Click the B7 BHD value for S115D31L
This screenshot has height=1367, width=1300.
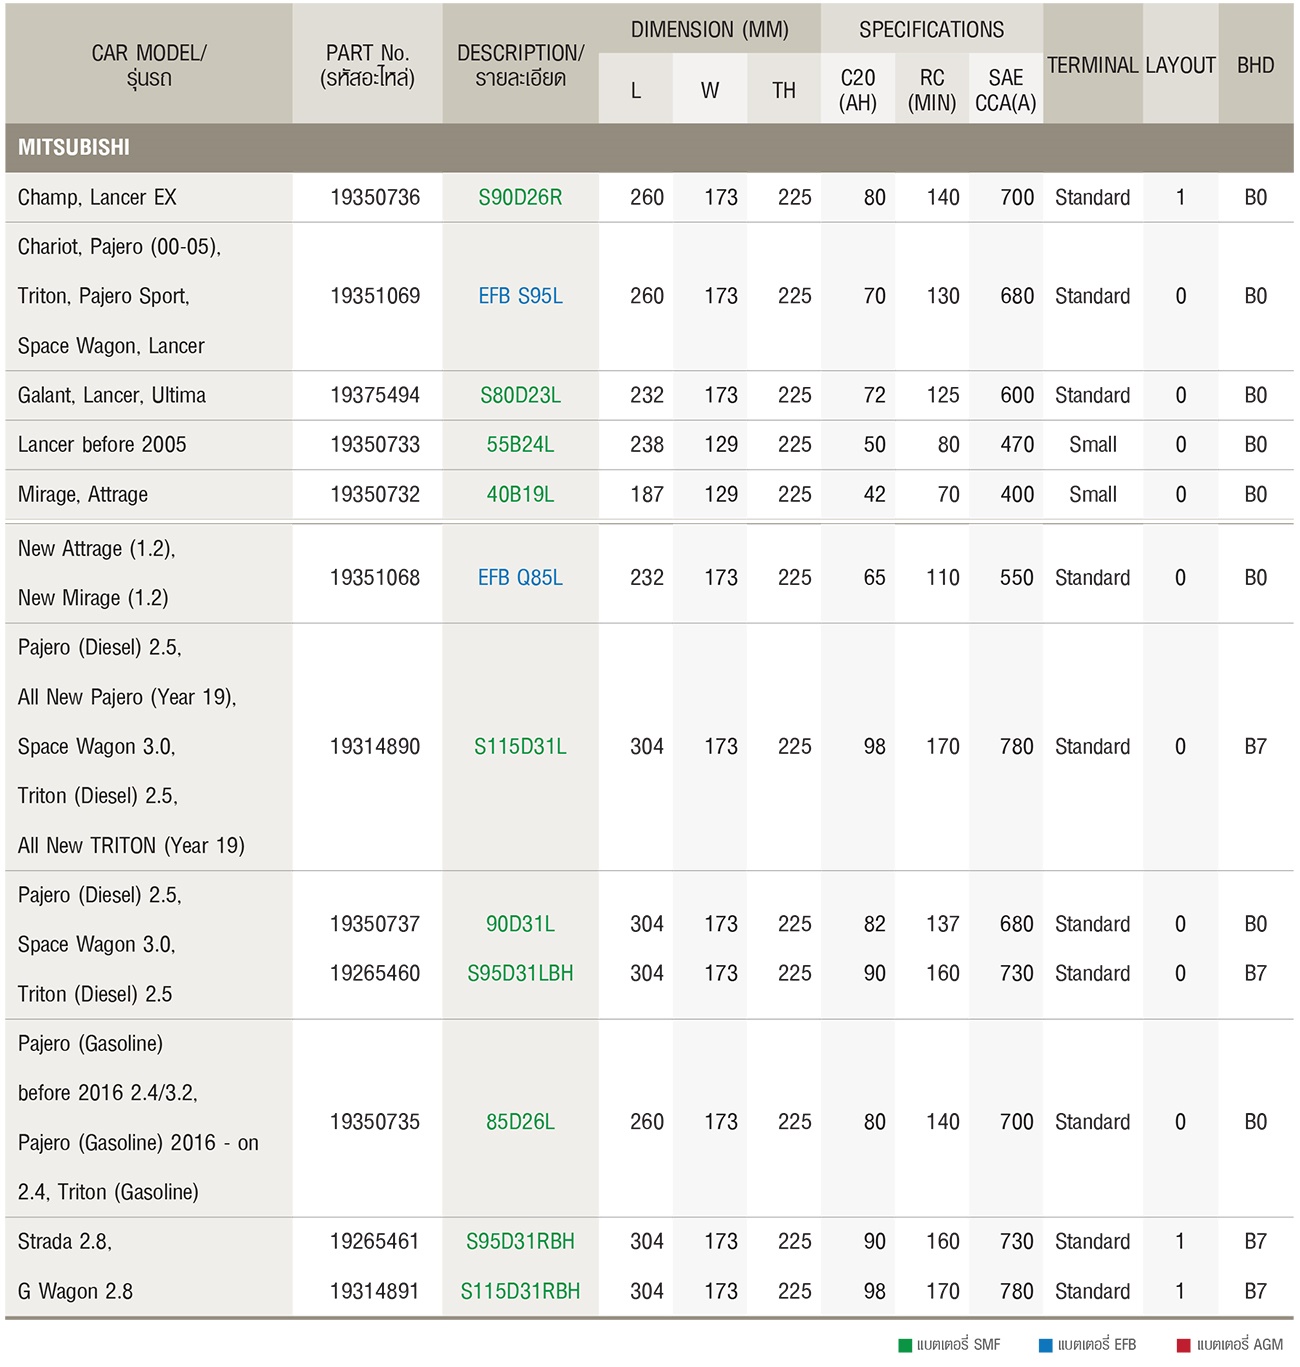[1256, 746]
